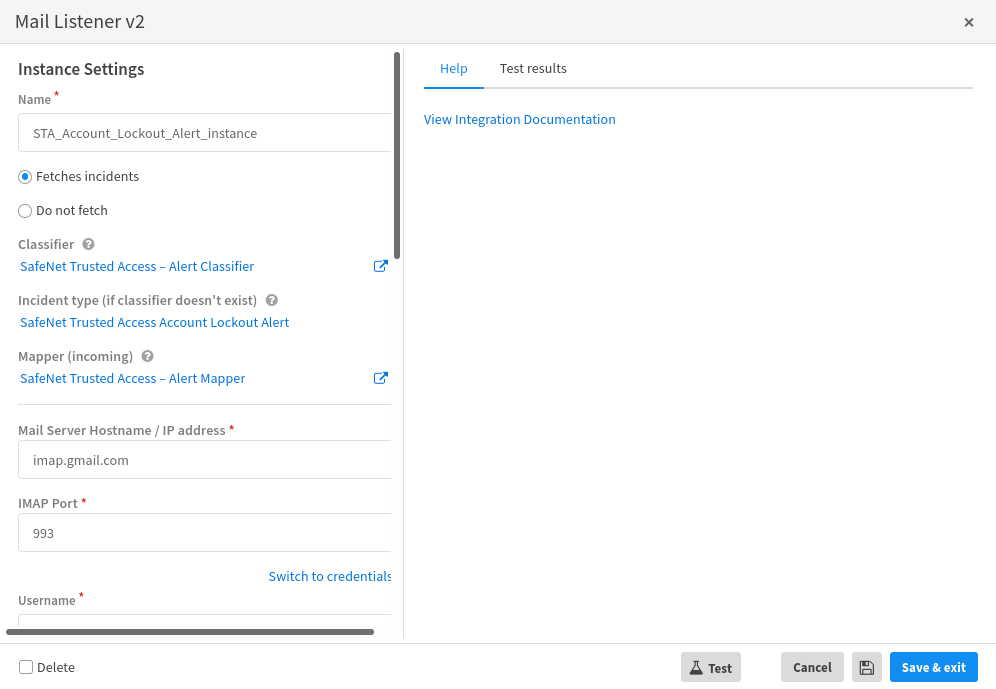Tick the Delete checkbox

pyautogui.click(x=26, y=667)
